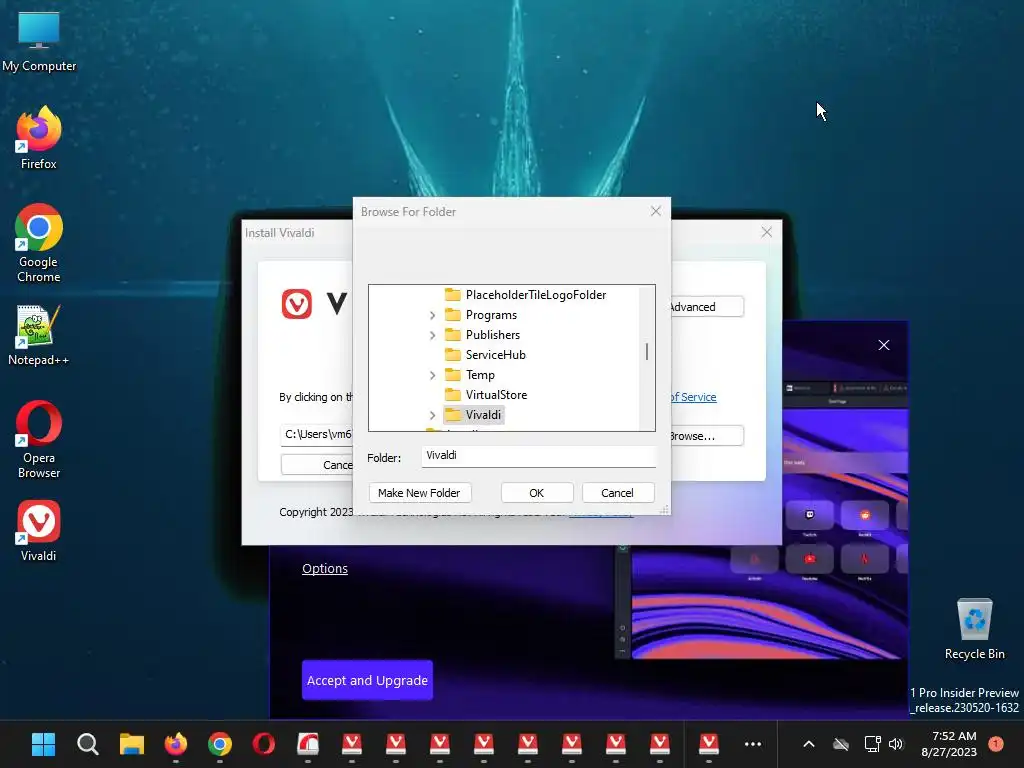Open the volume control tray icon
1024x768 pixels.
[896, 744]
